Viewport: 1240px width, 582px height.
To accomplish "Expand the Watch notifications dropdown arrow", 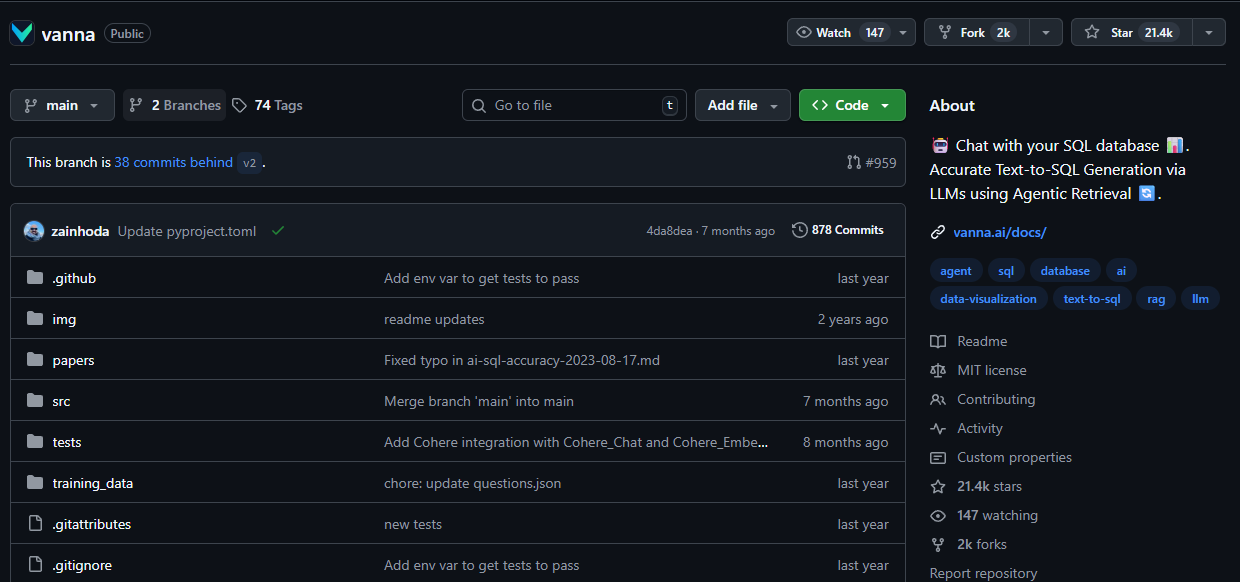I will (x=904, y=33).
